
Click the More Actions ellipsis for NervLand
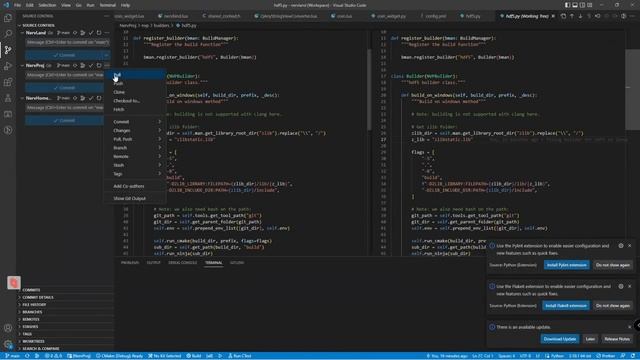107,33
